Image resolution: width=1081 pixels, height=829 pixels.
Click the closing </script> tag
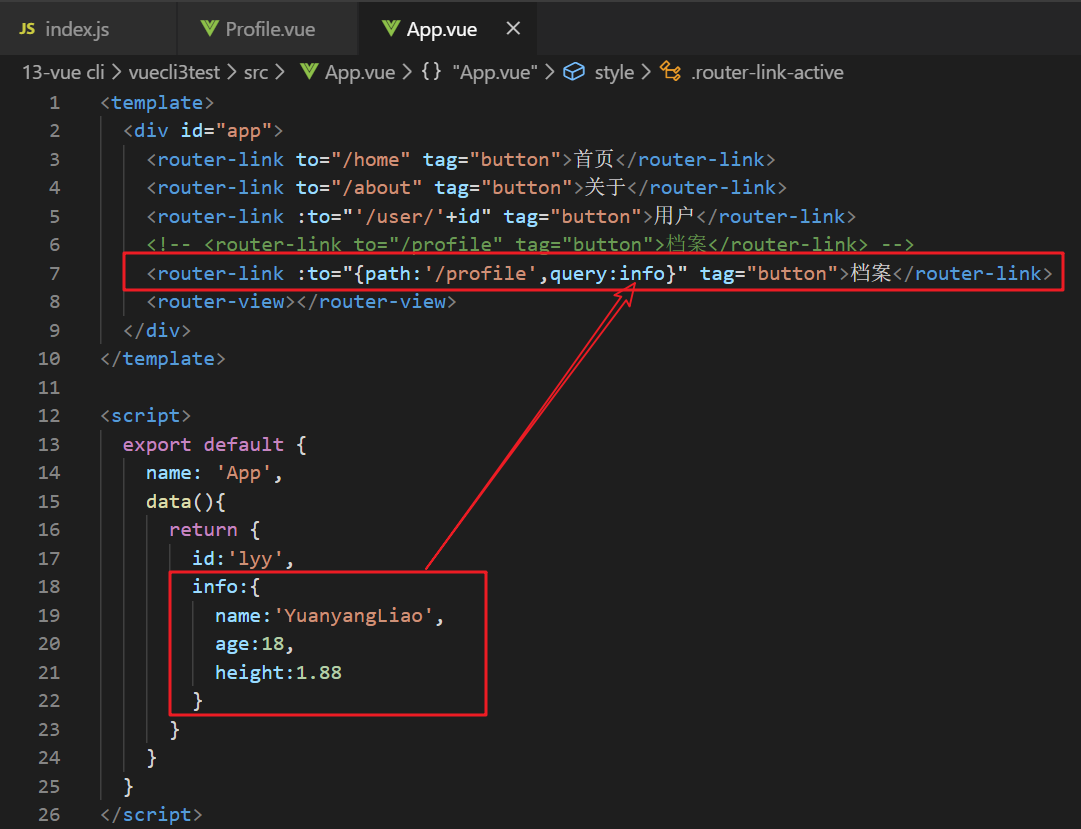(152, 815)
